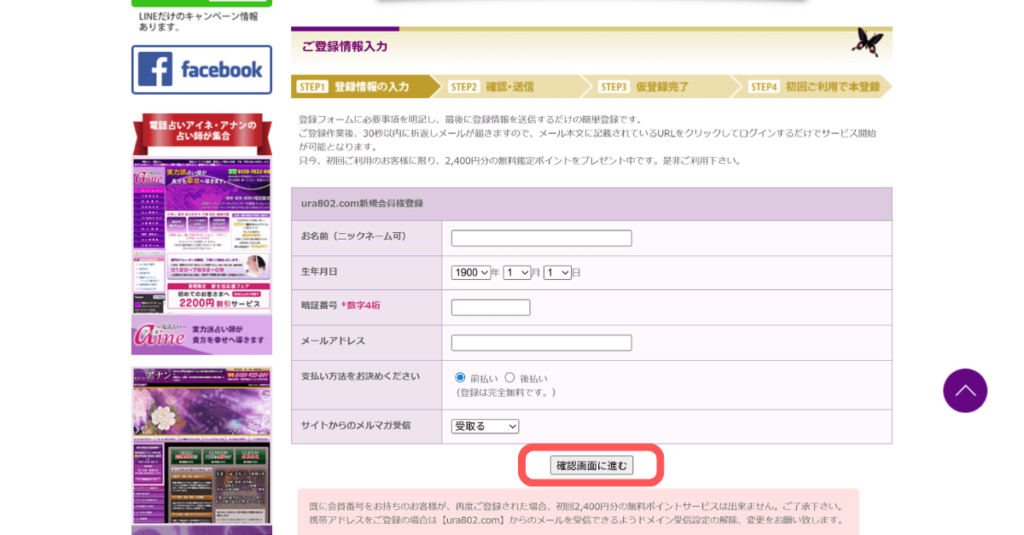This screenshot has width=1024, height=535.
Task: Select the 前払い payment radio button
Action: [460, 378]
